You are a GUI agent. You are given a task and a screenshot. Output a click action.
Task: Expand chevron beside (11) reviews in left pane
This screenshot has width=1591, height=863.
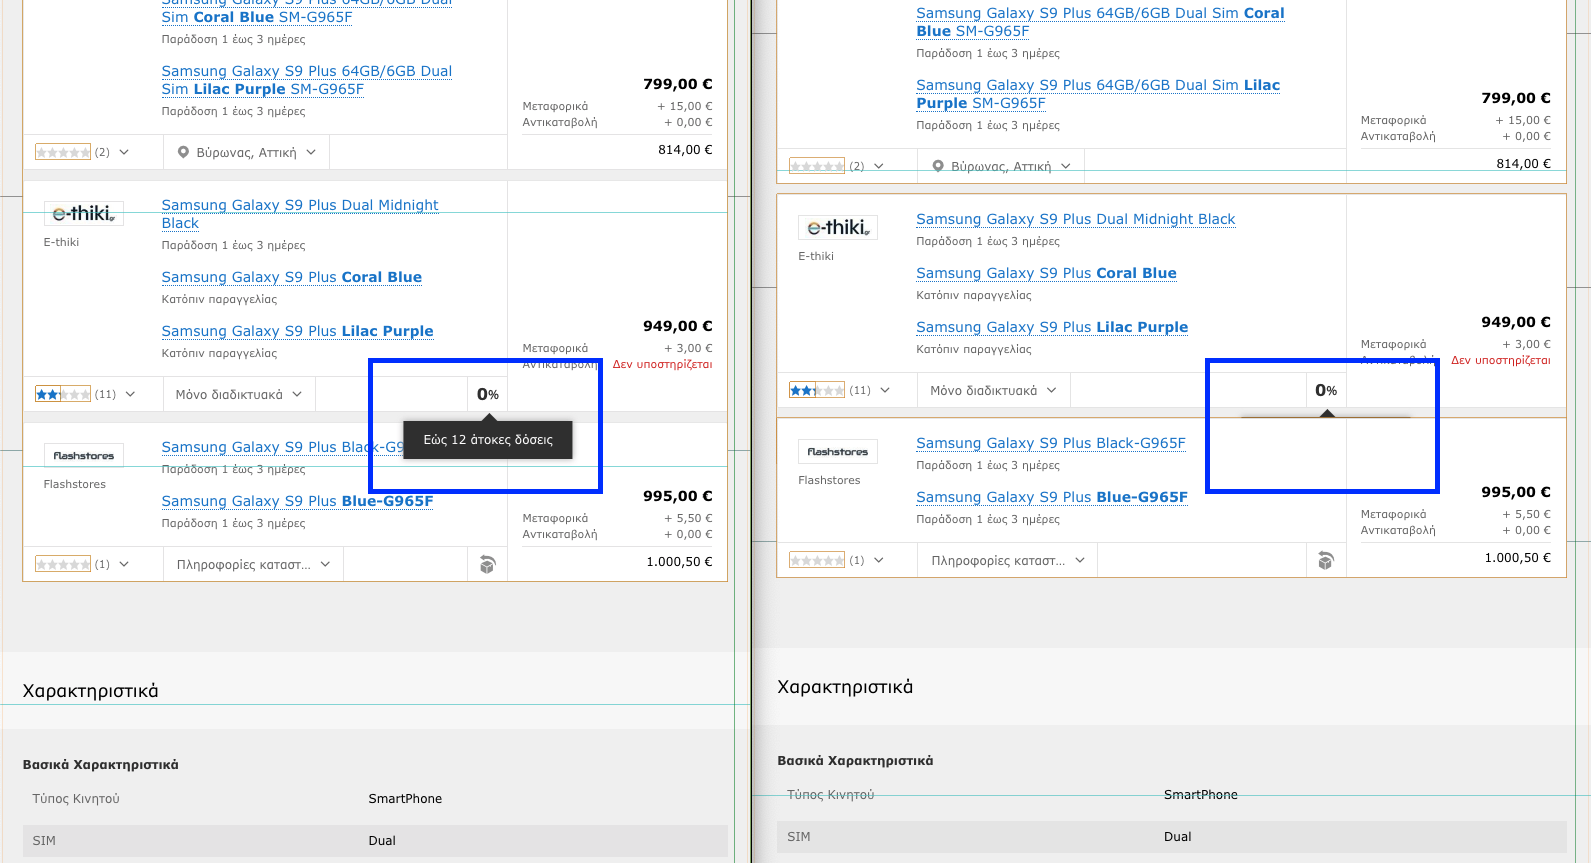point(130,394)
